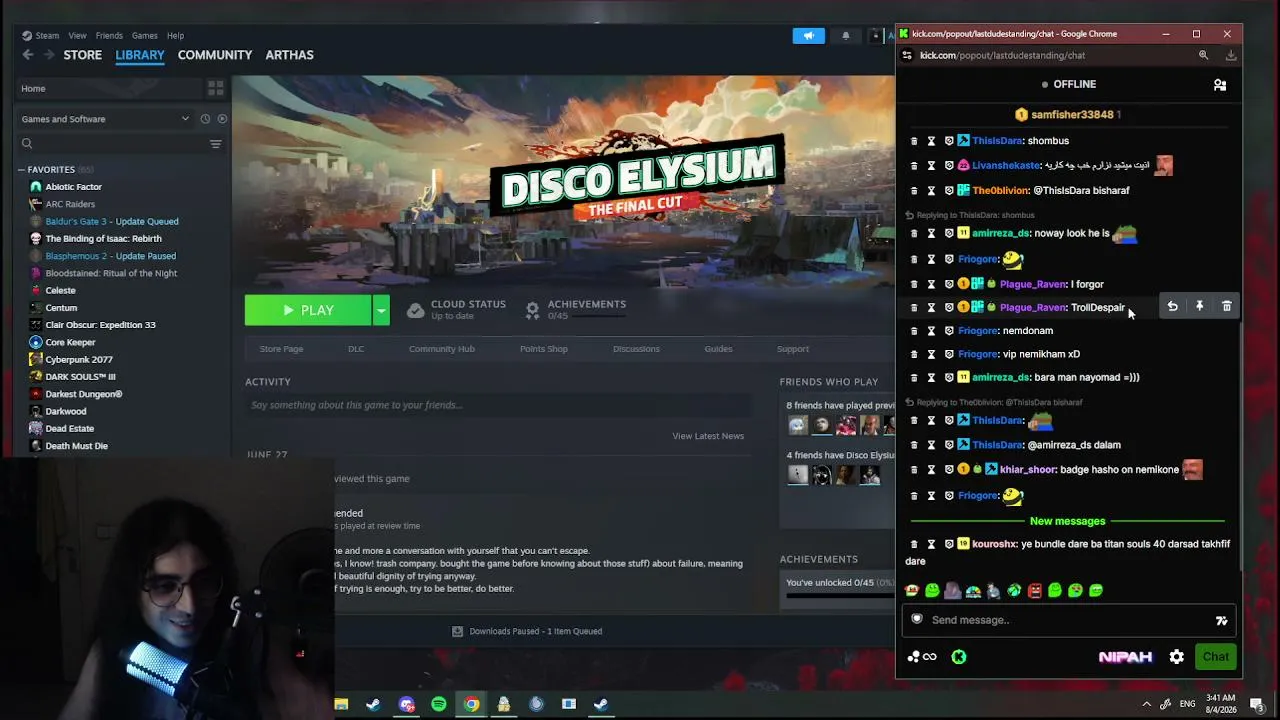Open Kick chat settings gear
This screenshot has height=720, width=1280.
coord(1177,657)
